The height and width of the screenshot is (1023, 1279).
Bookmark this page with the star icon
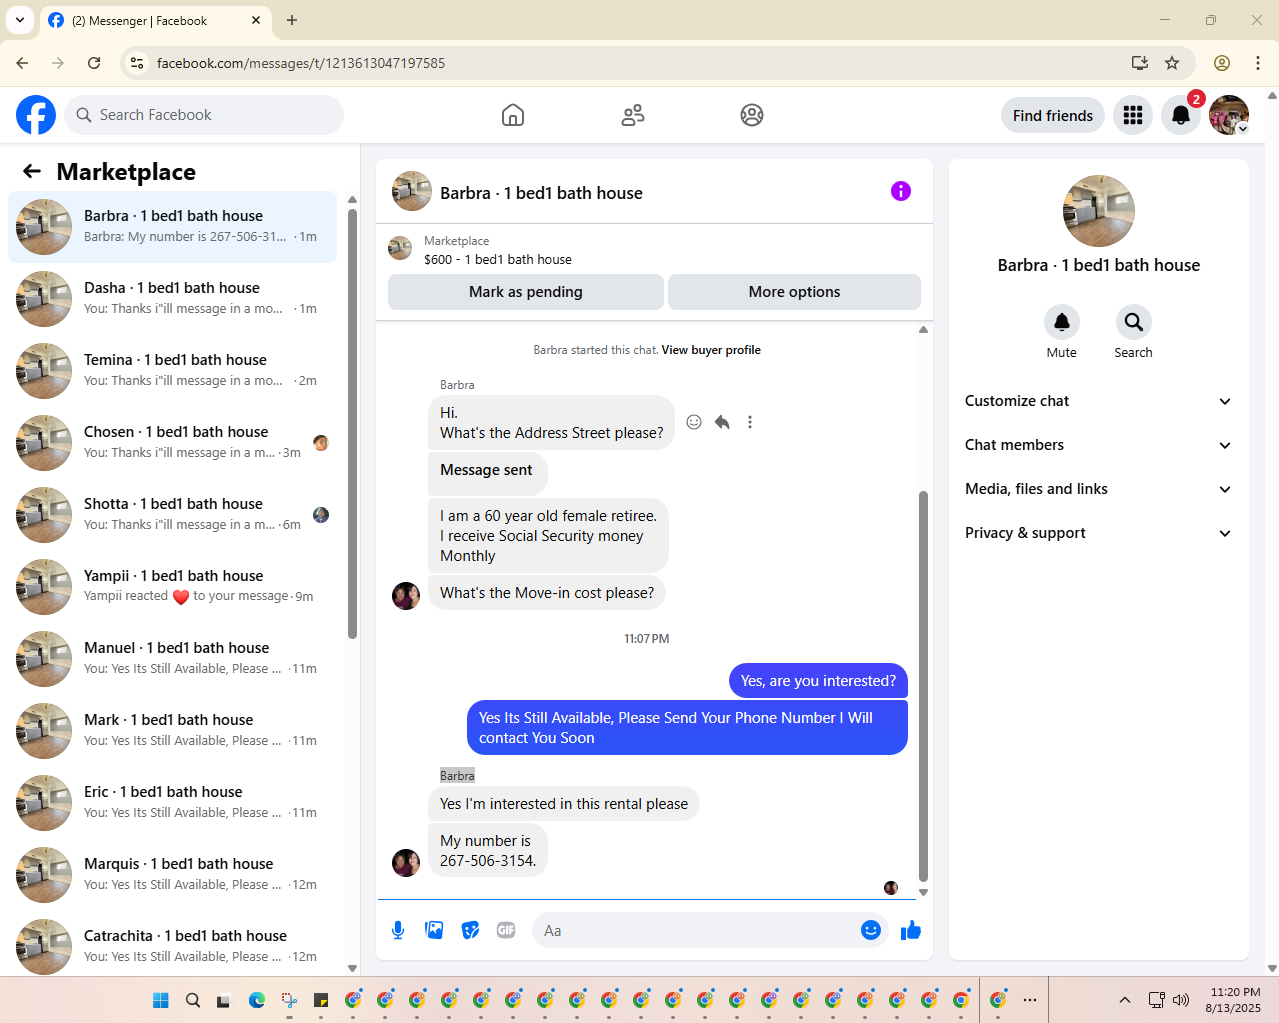tap(1172, 63)
